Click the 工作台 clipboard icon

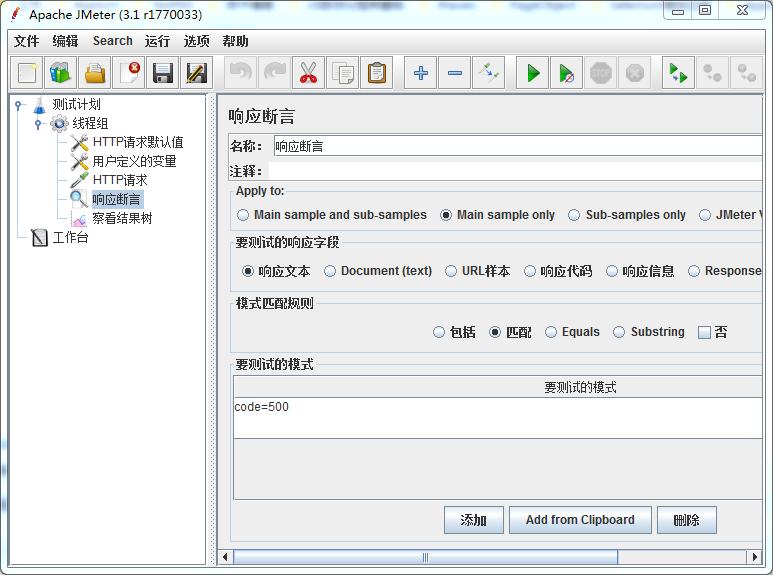pos(39,238)
